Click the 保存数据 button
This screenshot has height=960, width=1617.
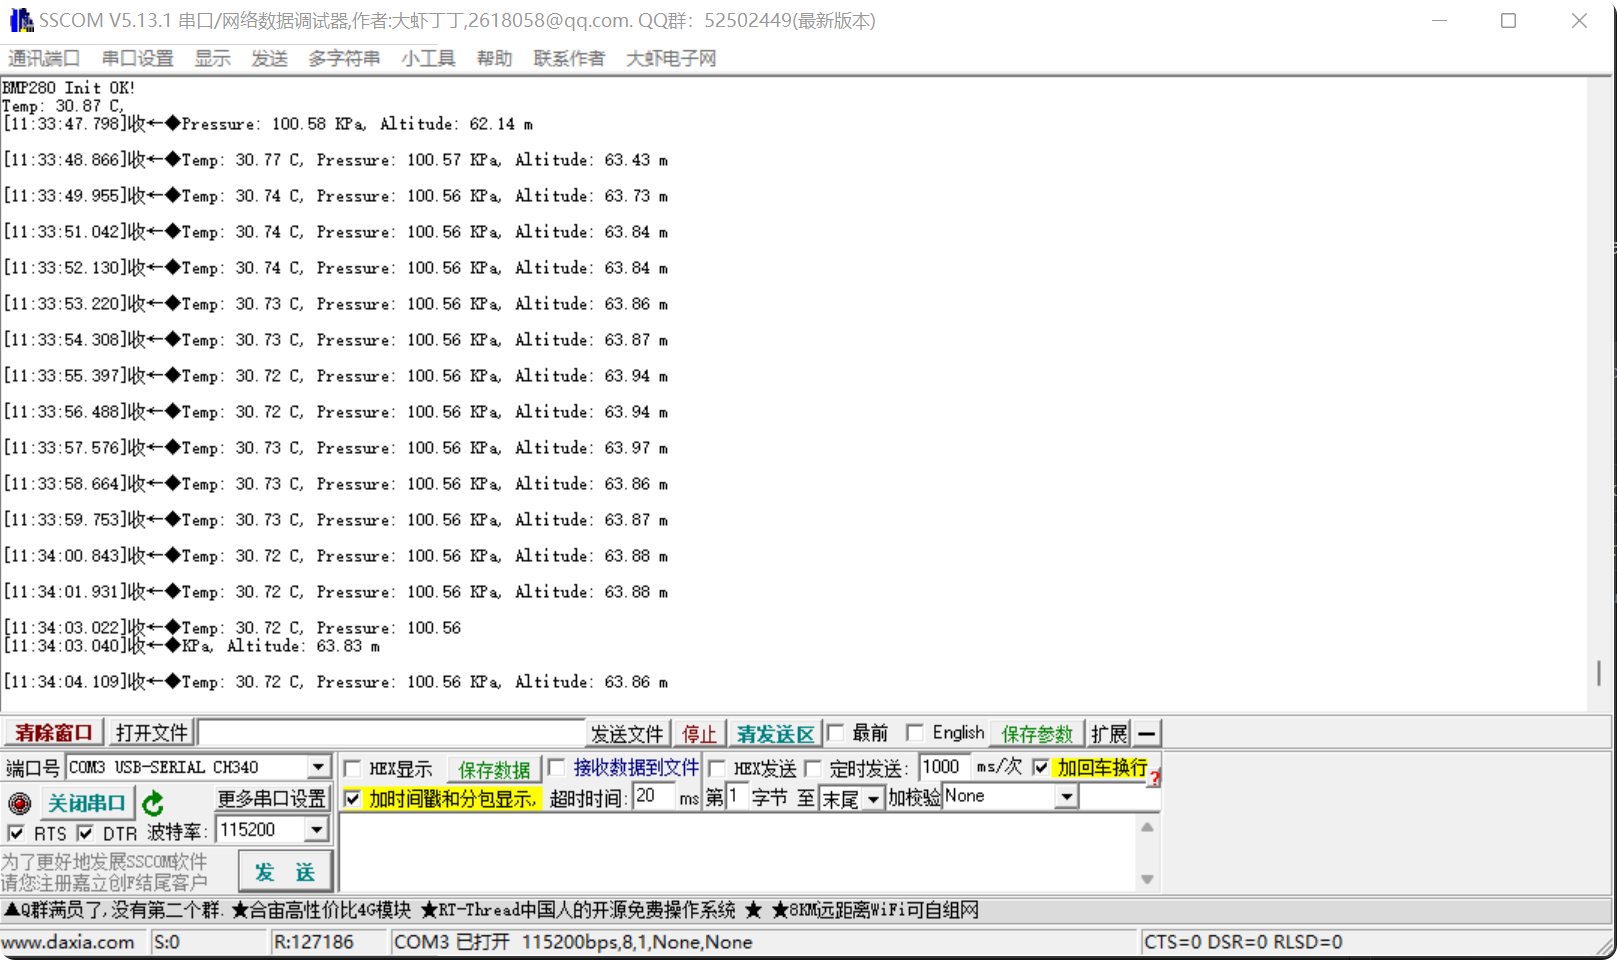tap(494, 769)
